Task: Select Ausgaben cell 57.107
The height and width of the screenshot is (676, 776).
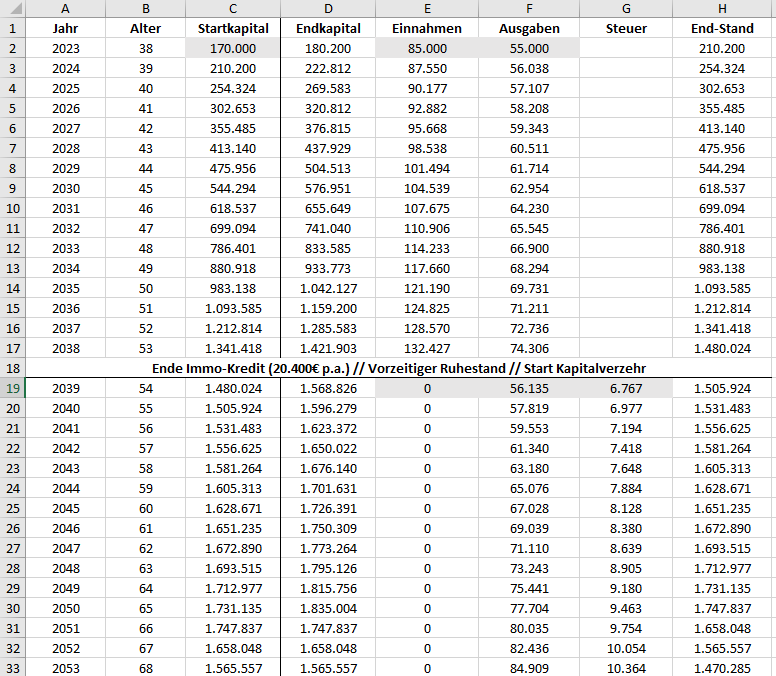Action: click(529, 89)
